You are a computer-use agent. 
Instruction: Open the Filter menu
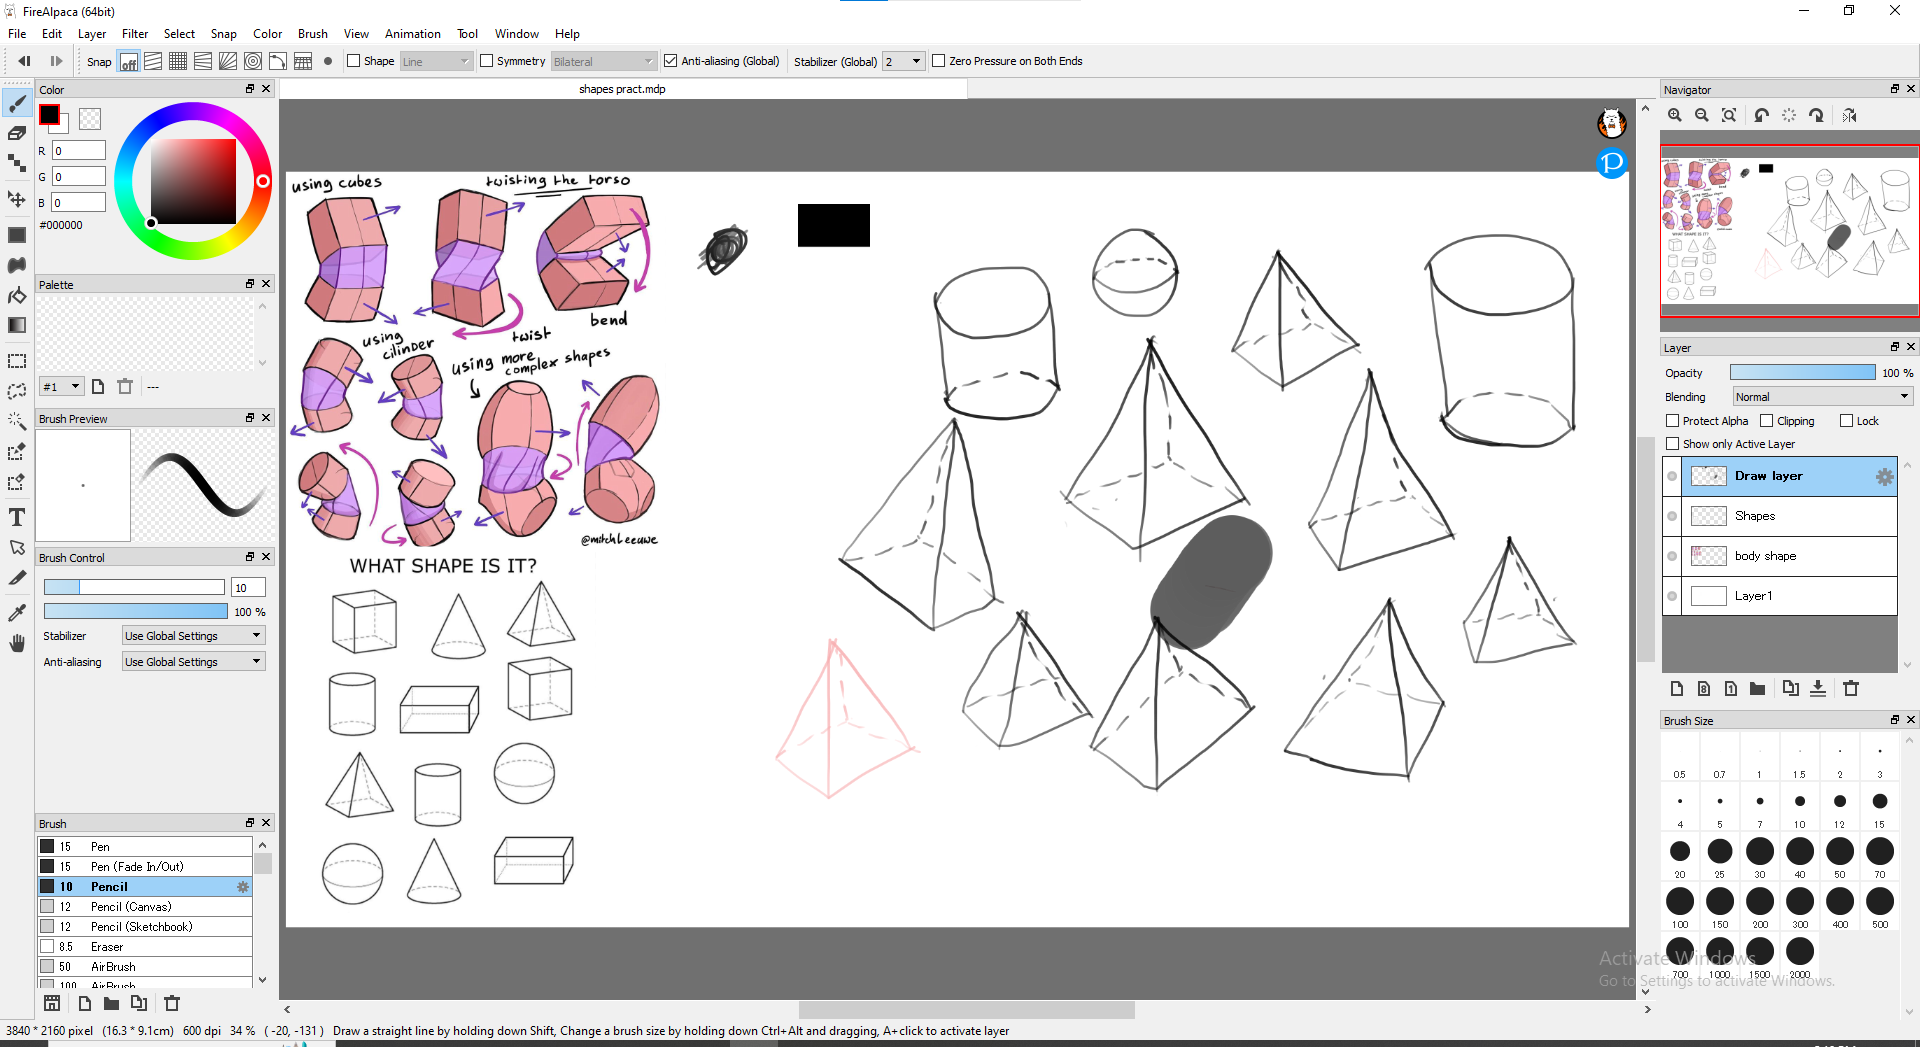(135, 34)
